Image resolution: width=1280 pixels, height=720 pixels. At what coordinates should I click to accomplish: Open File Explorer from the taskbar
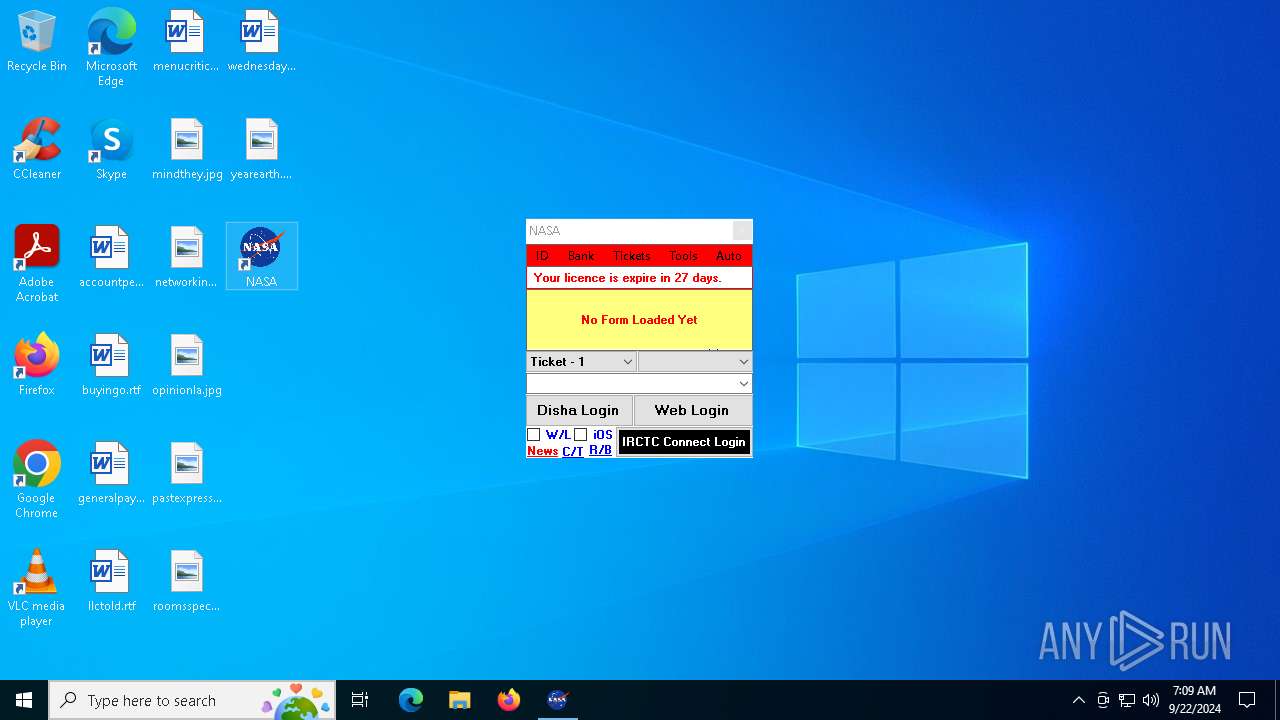460,700
